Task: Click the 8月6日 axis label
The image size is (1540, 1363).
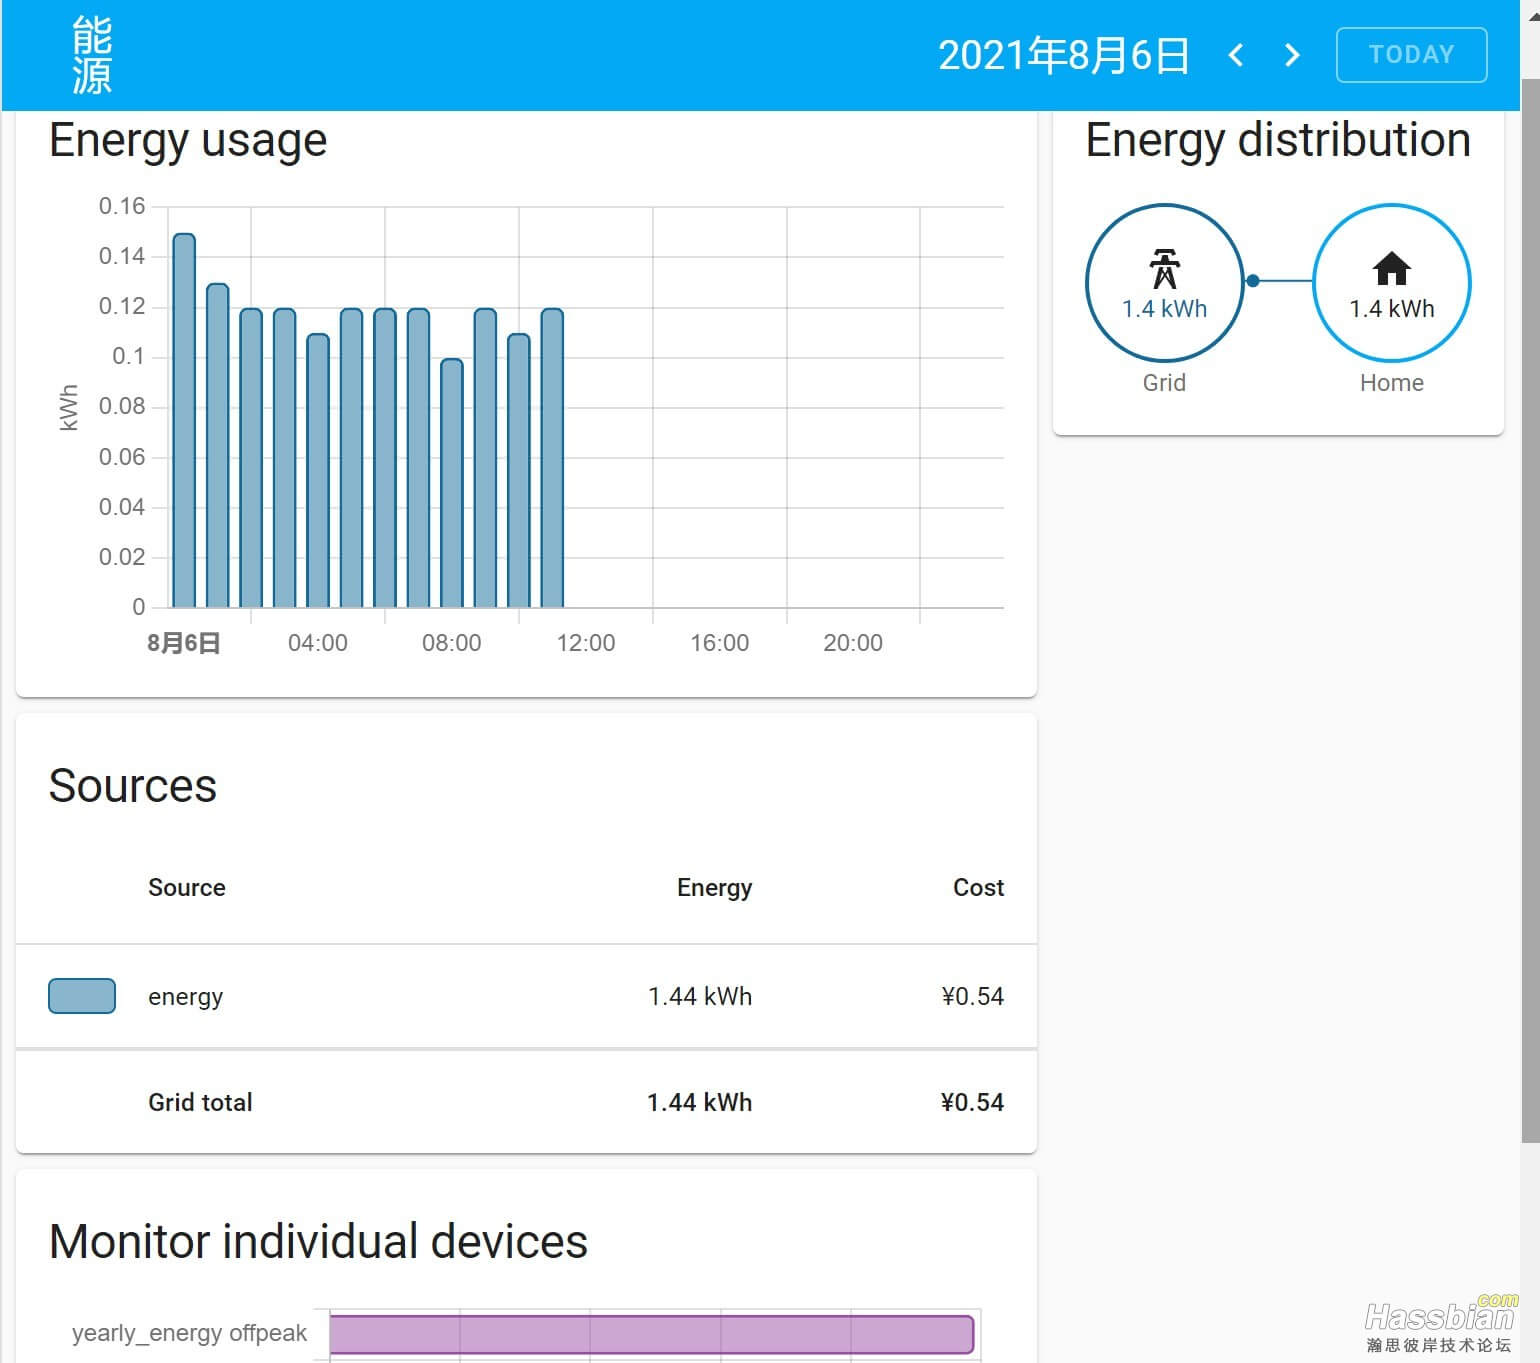Action: tap(184, 643)
